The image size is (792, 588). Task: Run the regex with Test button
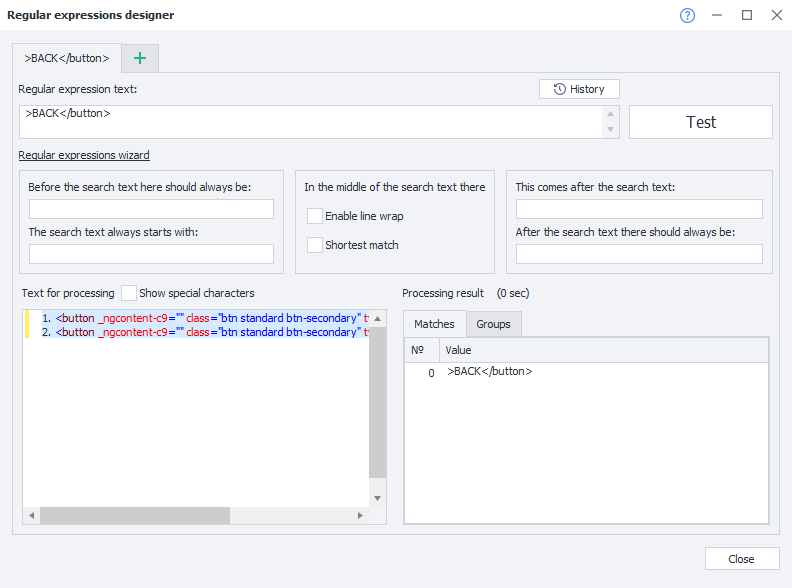pyautogui.click(x=700, y=122)
